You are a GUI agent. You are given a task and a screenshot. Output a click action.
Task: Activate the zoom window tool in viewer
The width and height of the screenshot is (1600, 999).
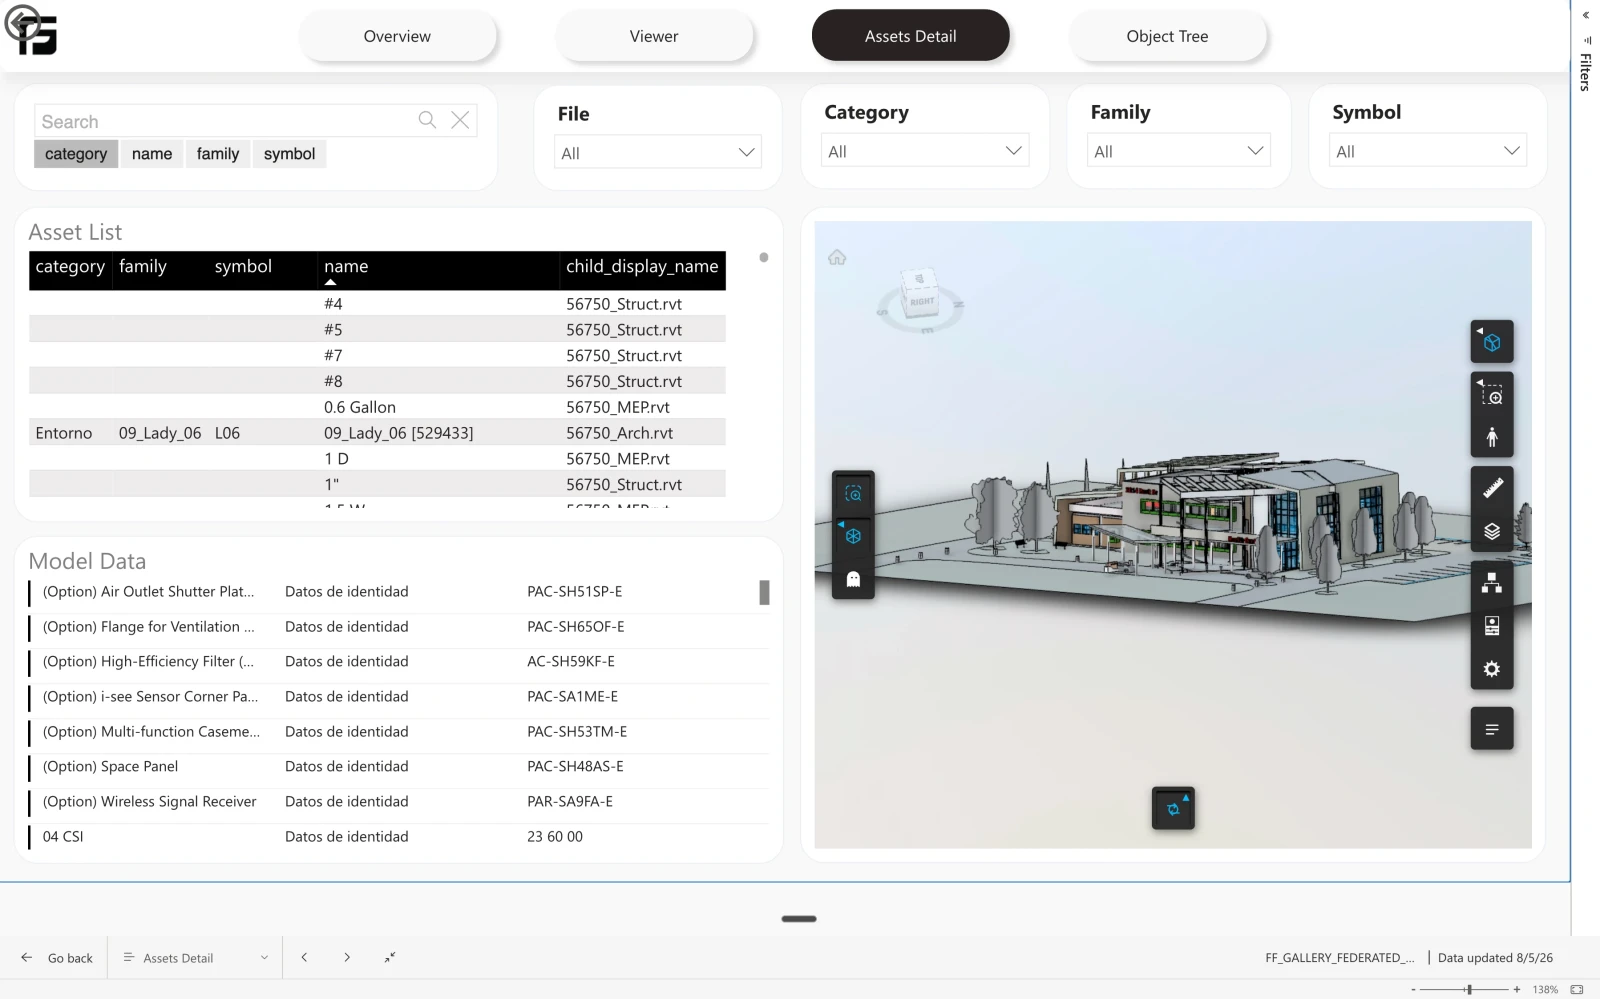pos(1491,395)
